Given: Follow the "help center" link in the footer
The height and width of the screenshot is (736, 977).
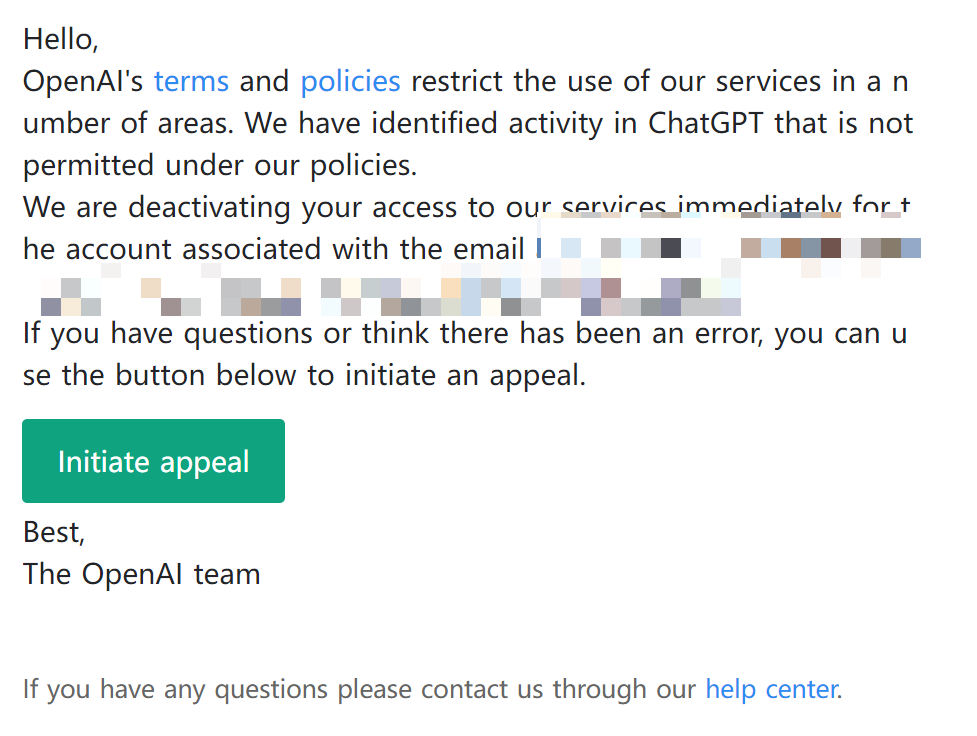Looking at the screenshot, I should point(773,689).
